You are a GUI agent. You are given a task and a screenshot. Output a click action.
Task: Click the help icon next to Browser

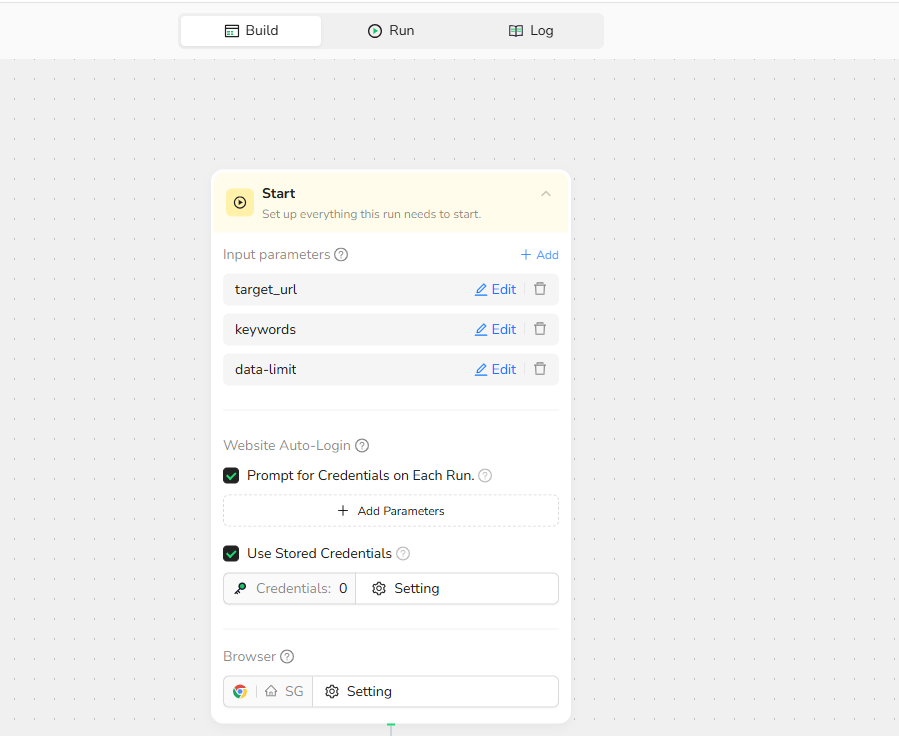point(287,657)
